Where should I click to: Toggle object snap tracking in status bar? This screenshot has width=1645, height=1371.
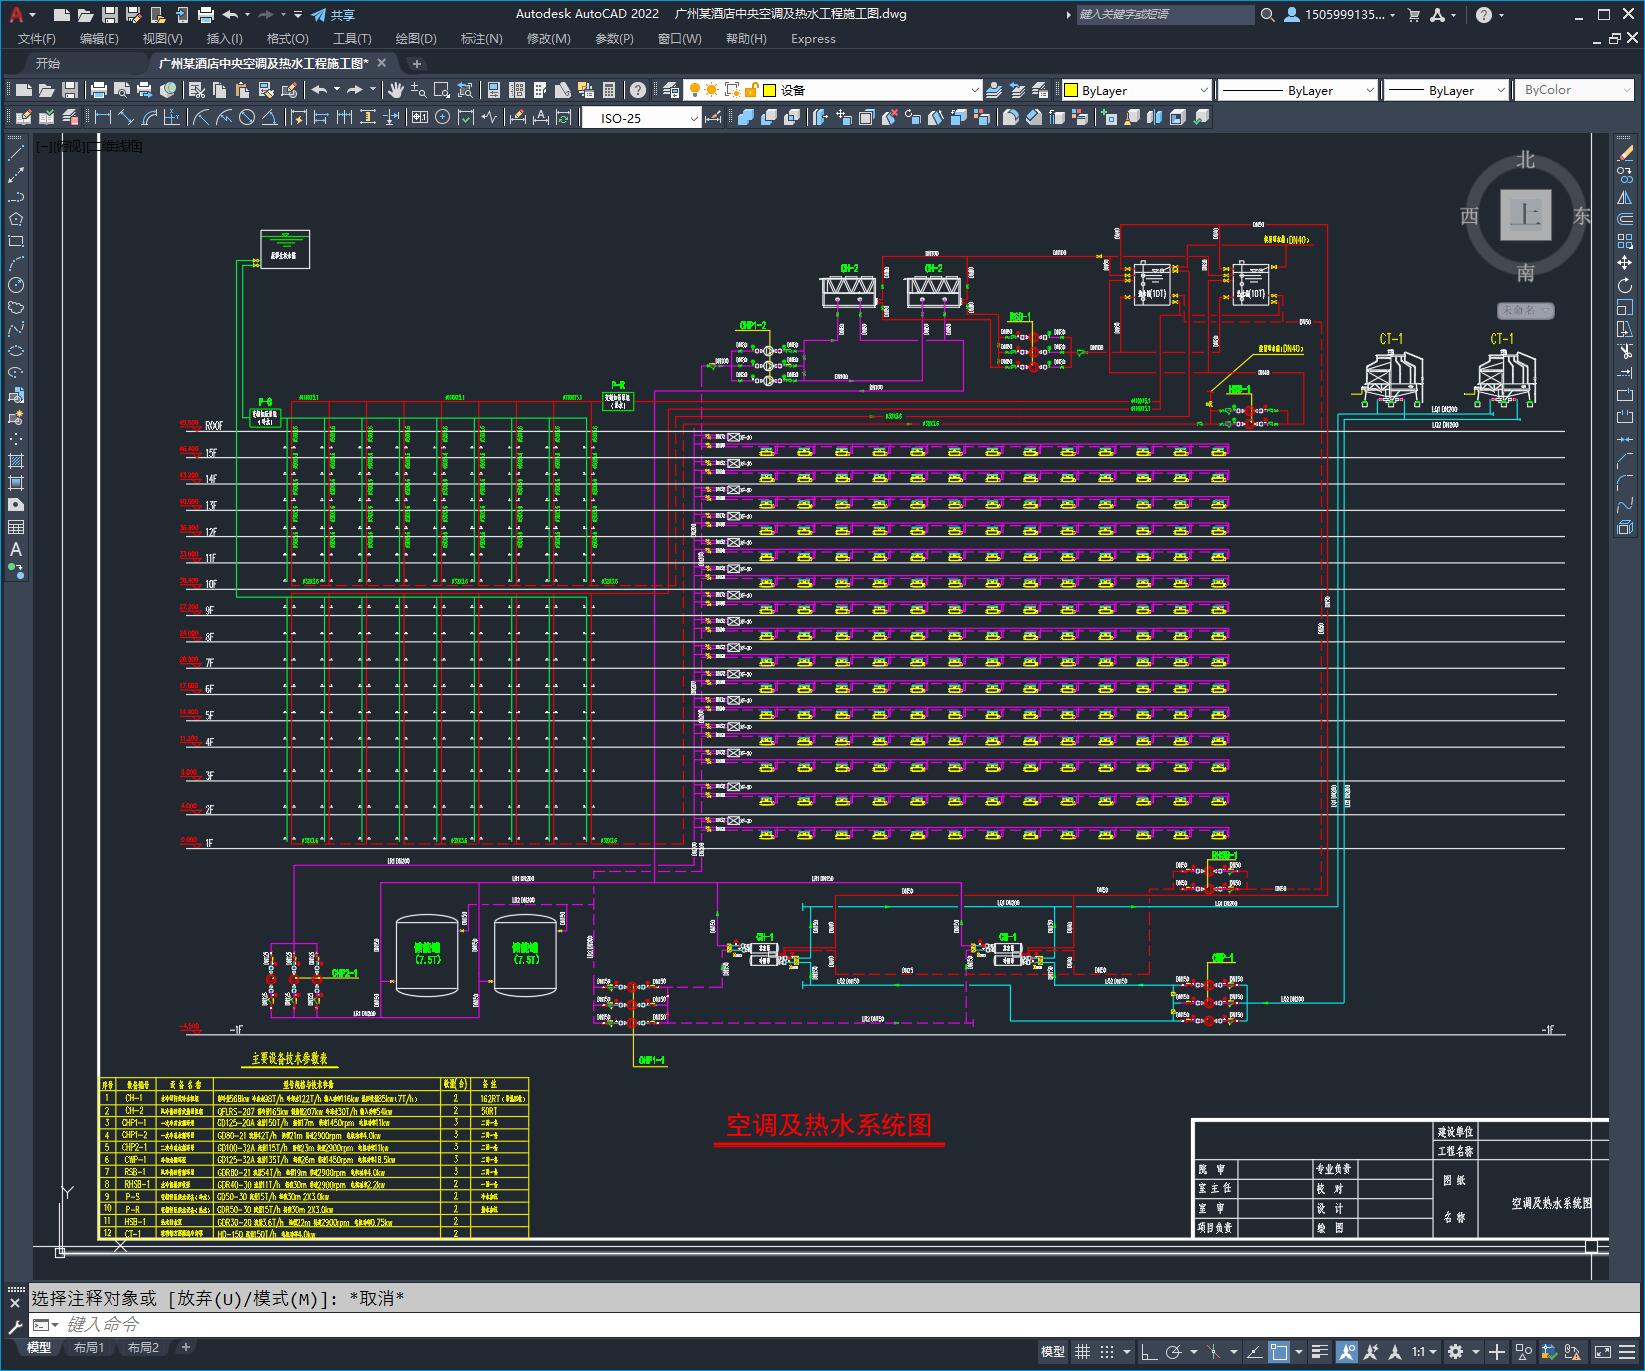point(1254,1352)
